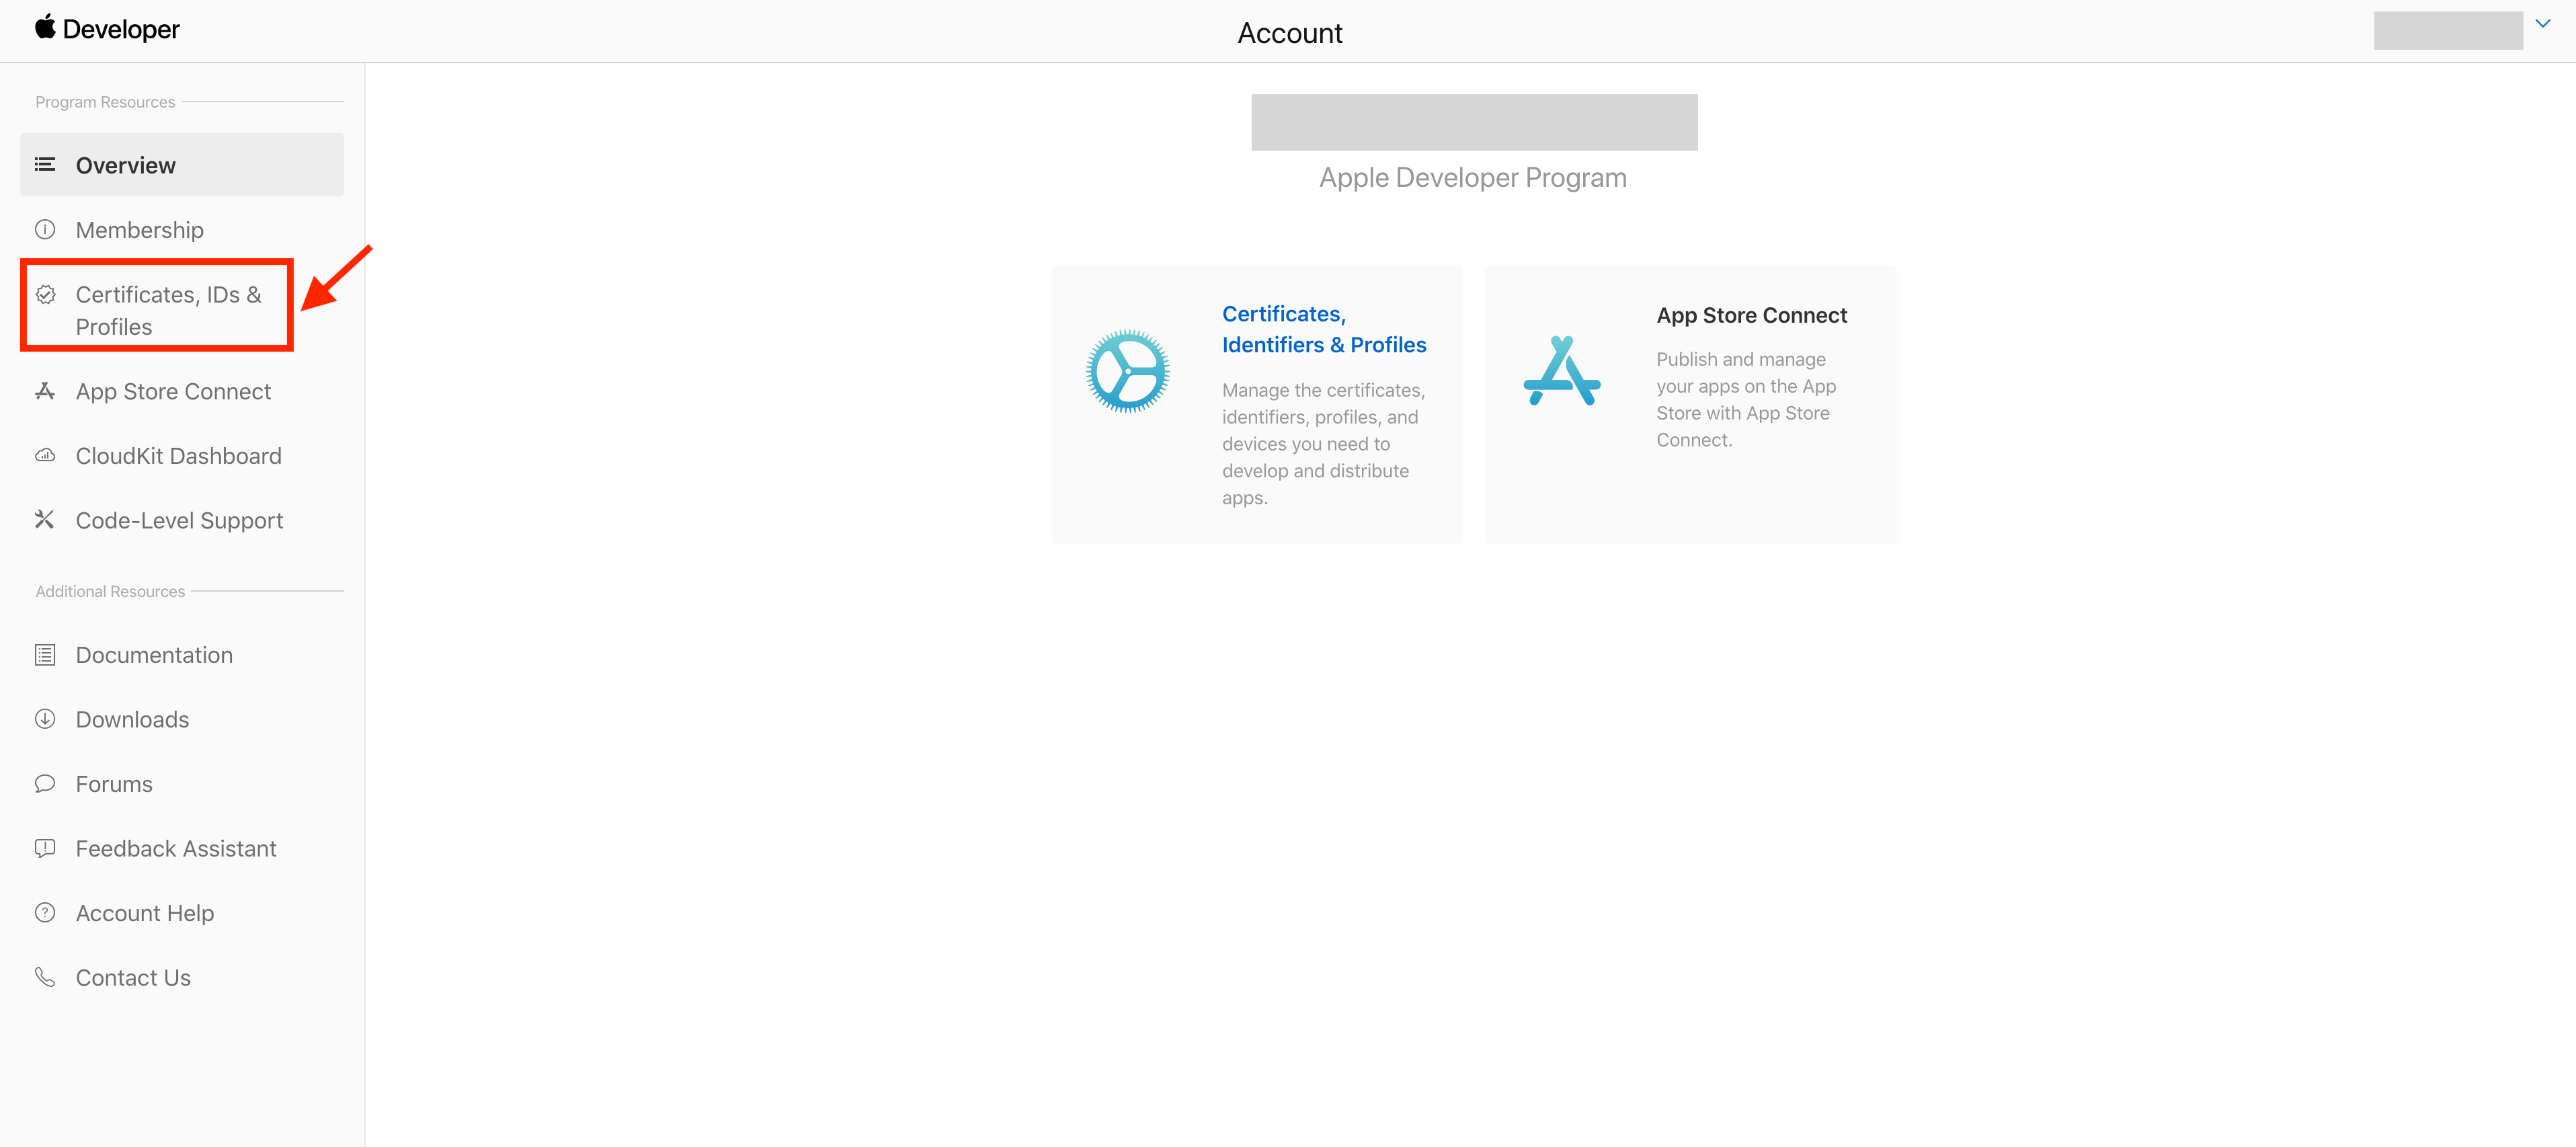This screenshot has height=1147, width=2576.
Task: Open the Documentation sidebar link
Action: (154, 655)
